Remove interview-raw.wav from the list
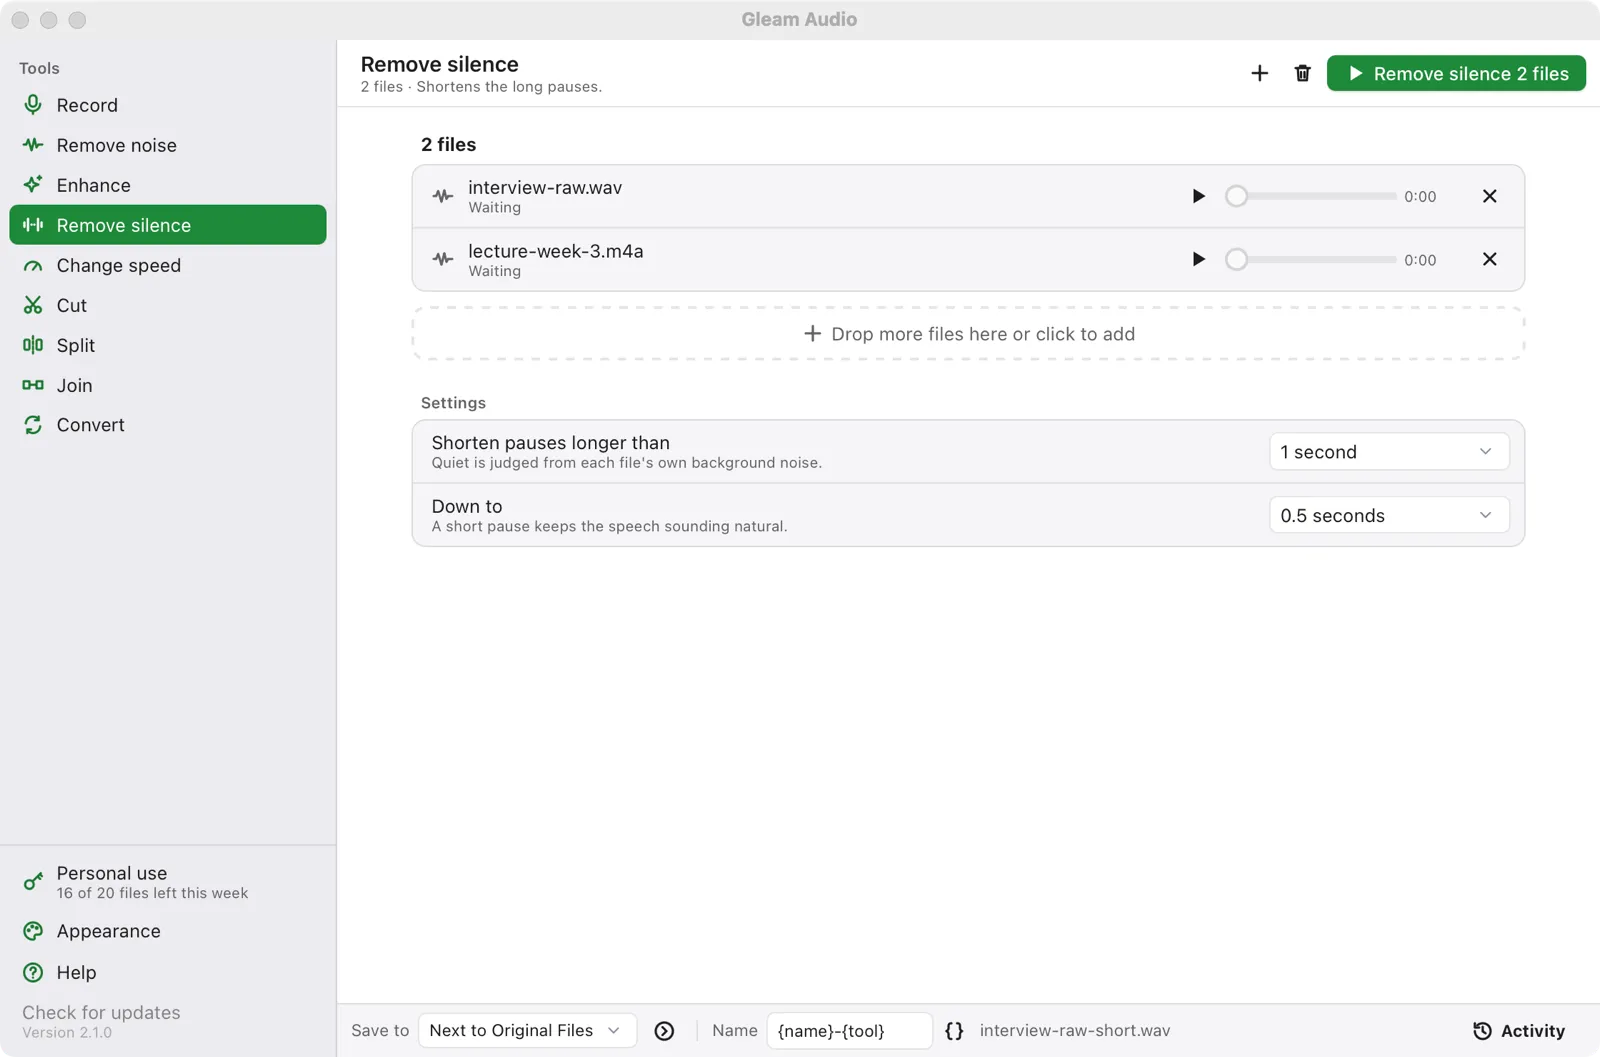This screenshot has width=1600, height=1057. pos(1489,196)
